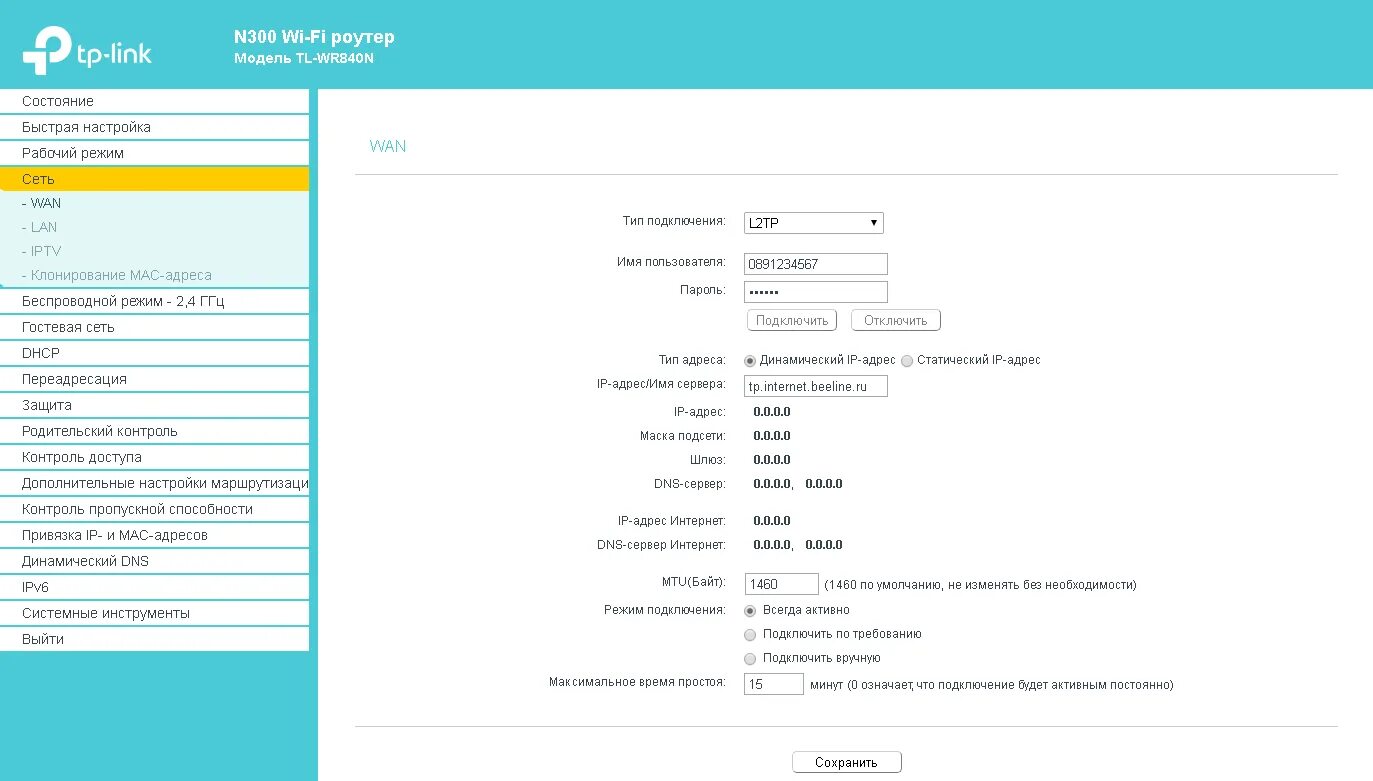Screen dimensions: 1373x781
Task: Select Статический IP-адрес radio button
Action: (x=907, y=360)
